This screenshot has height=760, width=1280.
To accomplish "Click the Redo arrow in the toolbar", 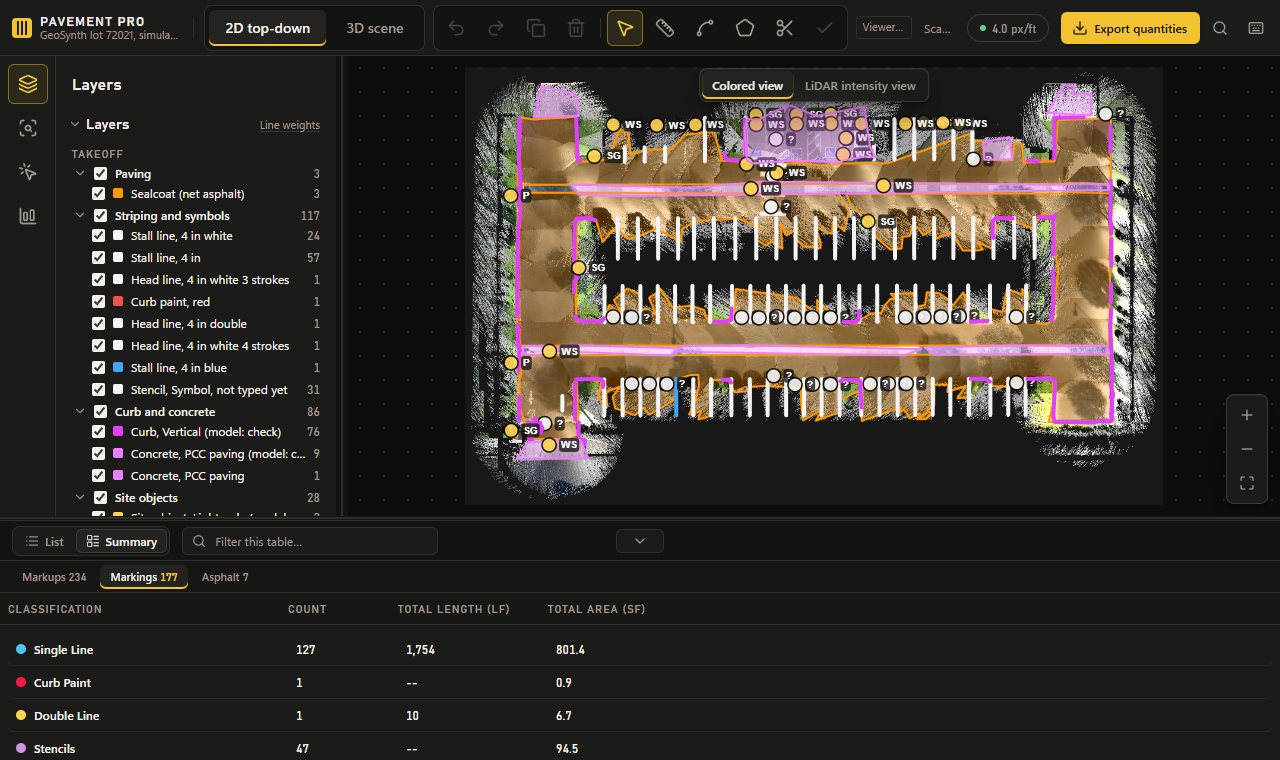I will pos(496,28).
